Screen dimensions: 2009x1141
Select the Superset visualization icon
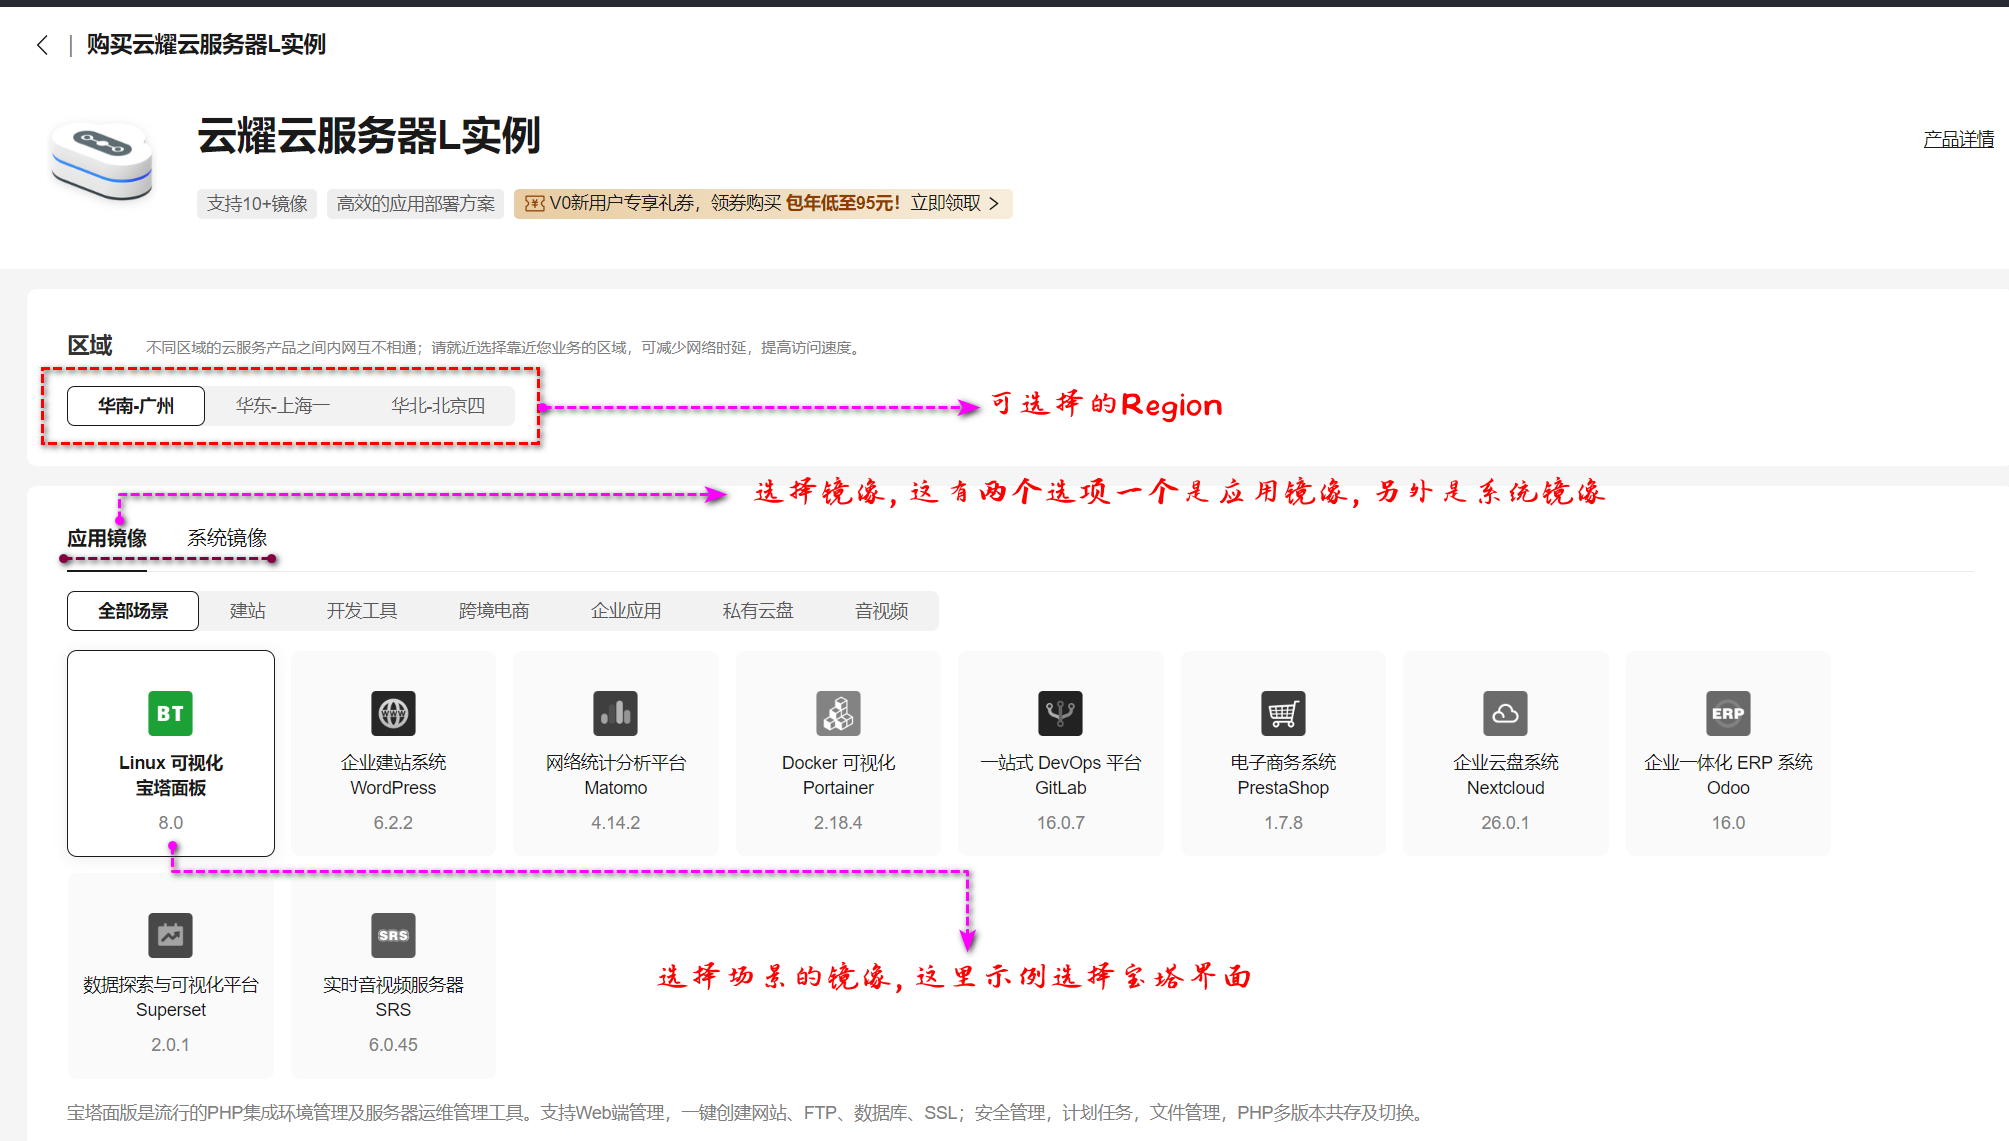pos(170,935)
